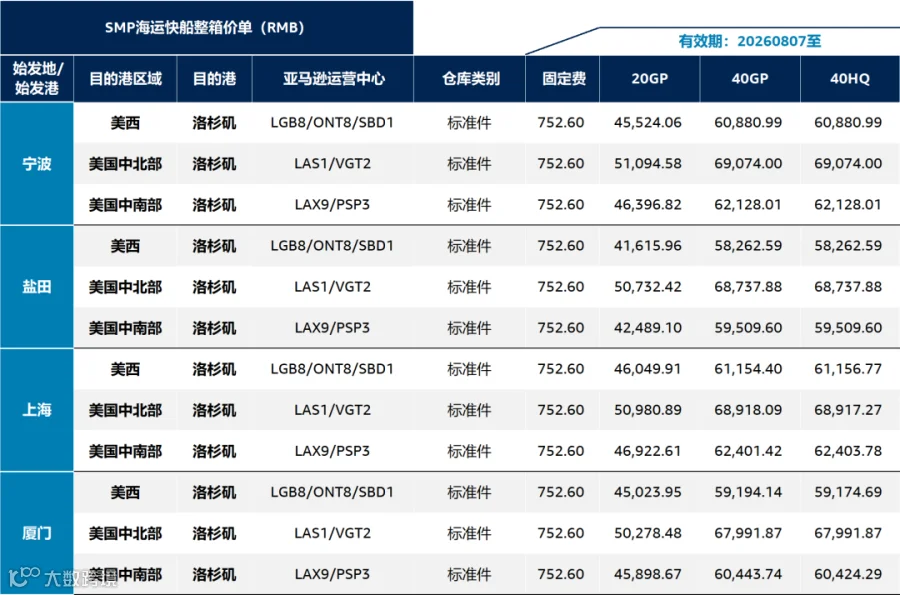
Task: Select the 45,524.06 price for Ningbo 美西
Action: click(x=647, y=122)
